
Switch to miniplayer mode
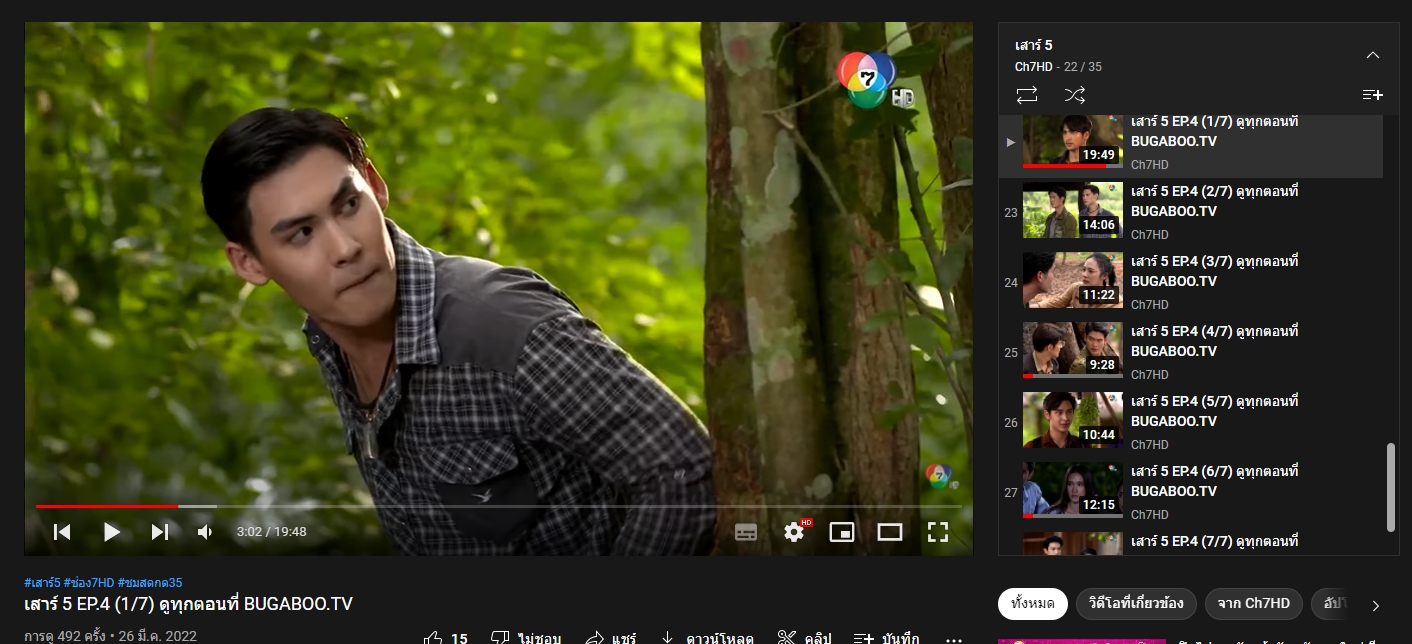(x=842, y=532)
